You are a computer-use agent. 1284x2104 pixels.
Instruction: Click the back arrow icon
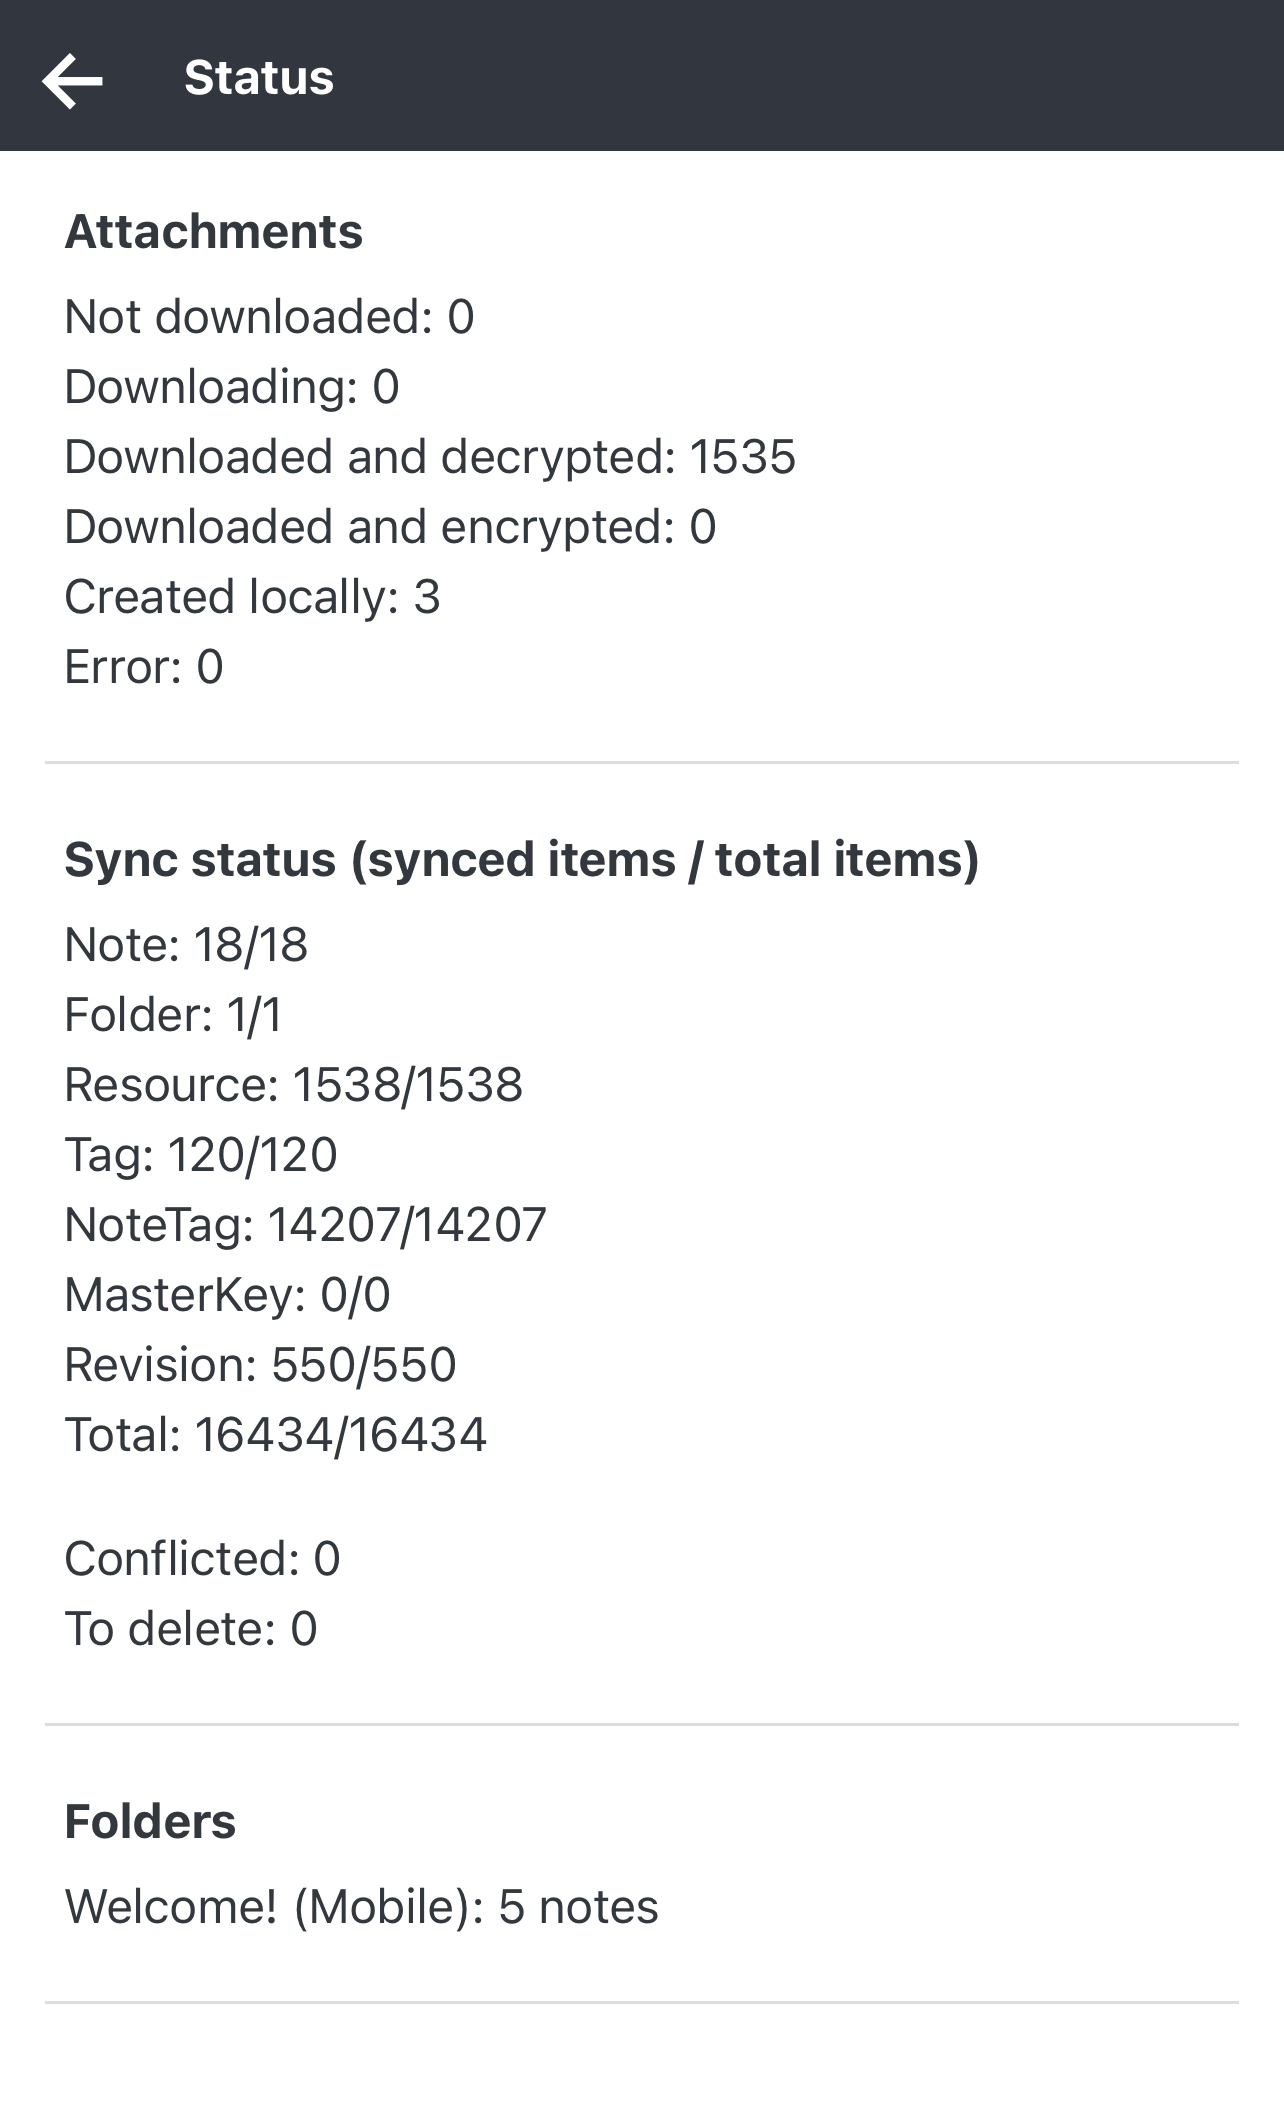click(x=71, y=79)
